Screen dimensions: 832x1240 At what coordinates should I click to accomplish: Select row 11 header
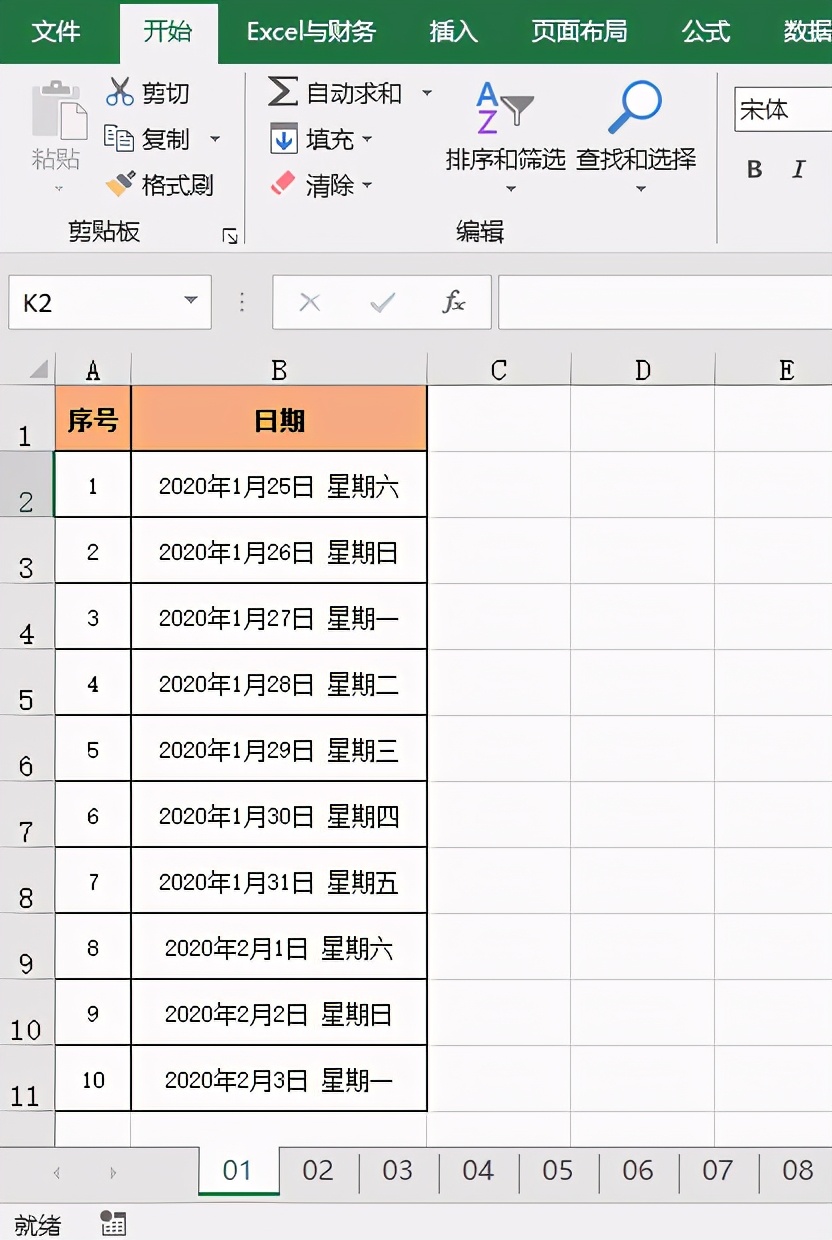coord(27,1079)
